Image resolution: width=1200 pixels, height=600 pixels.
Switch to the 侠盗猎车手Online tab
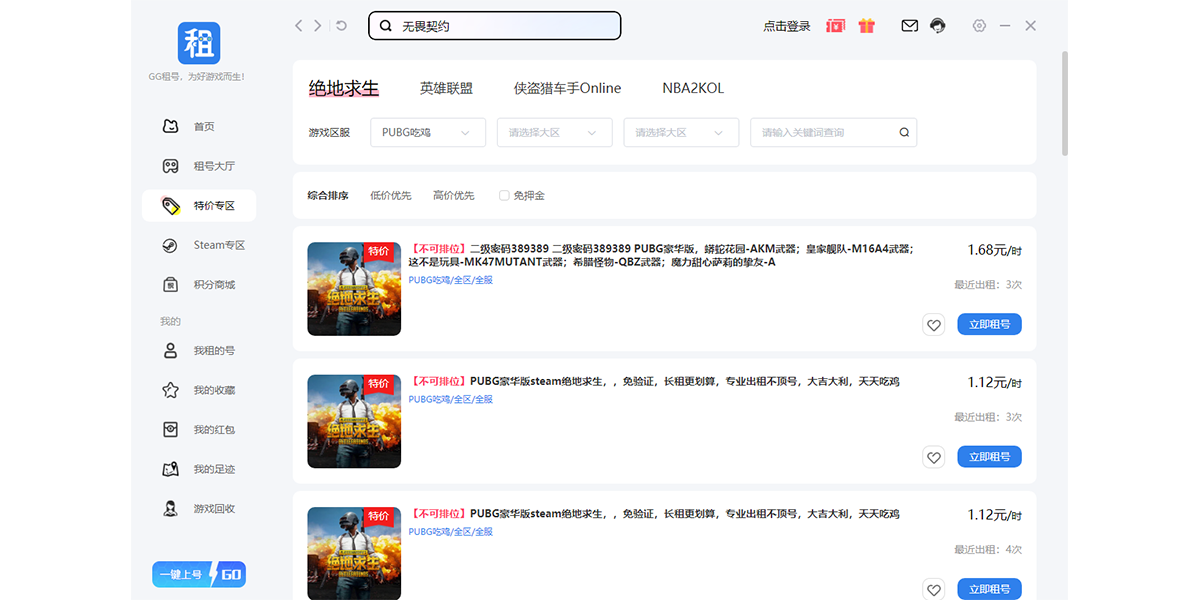pyautogui.click(x=567, y=88)
